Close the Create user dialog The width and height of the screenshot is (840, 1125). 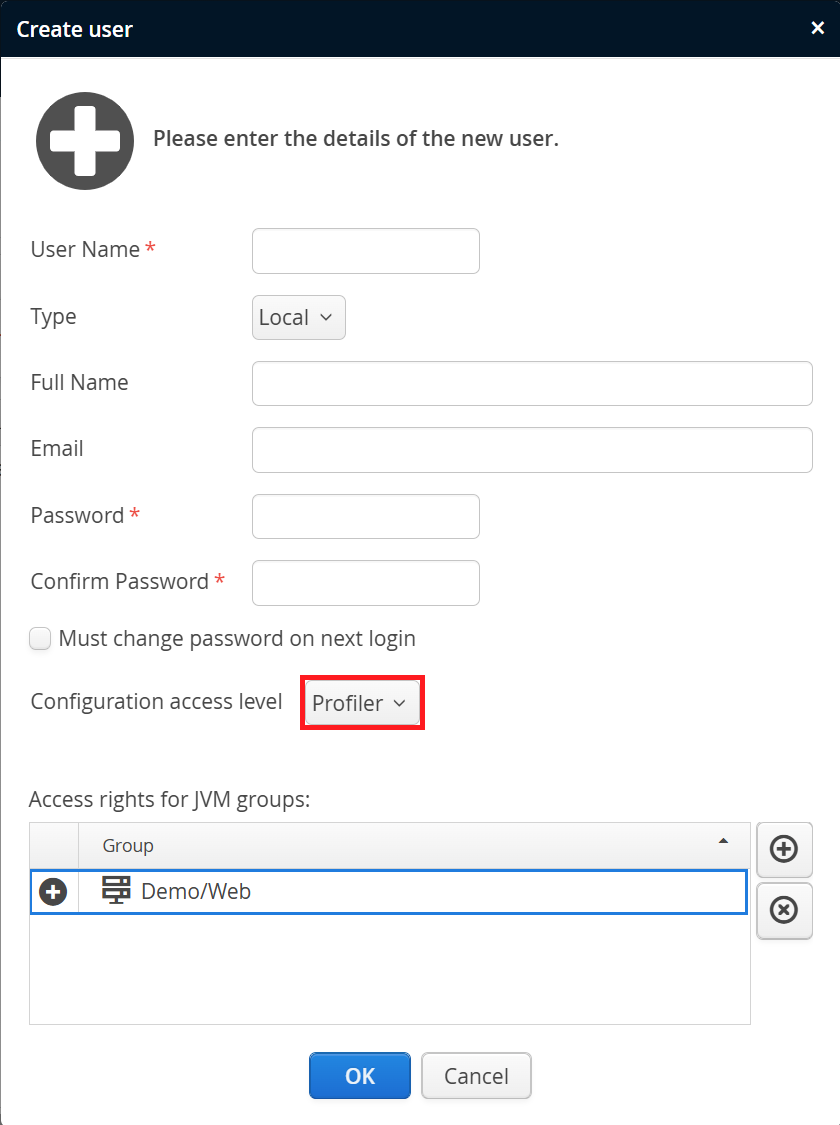click(817, 28)
